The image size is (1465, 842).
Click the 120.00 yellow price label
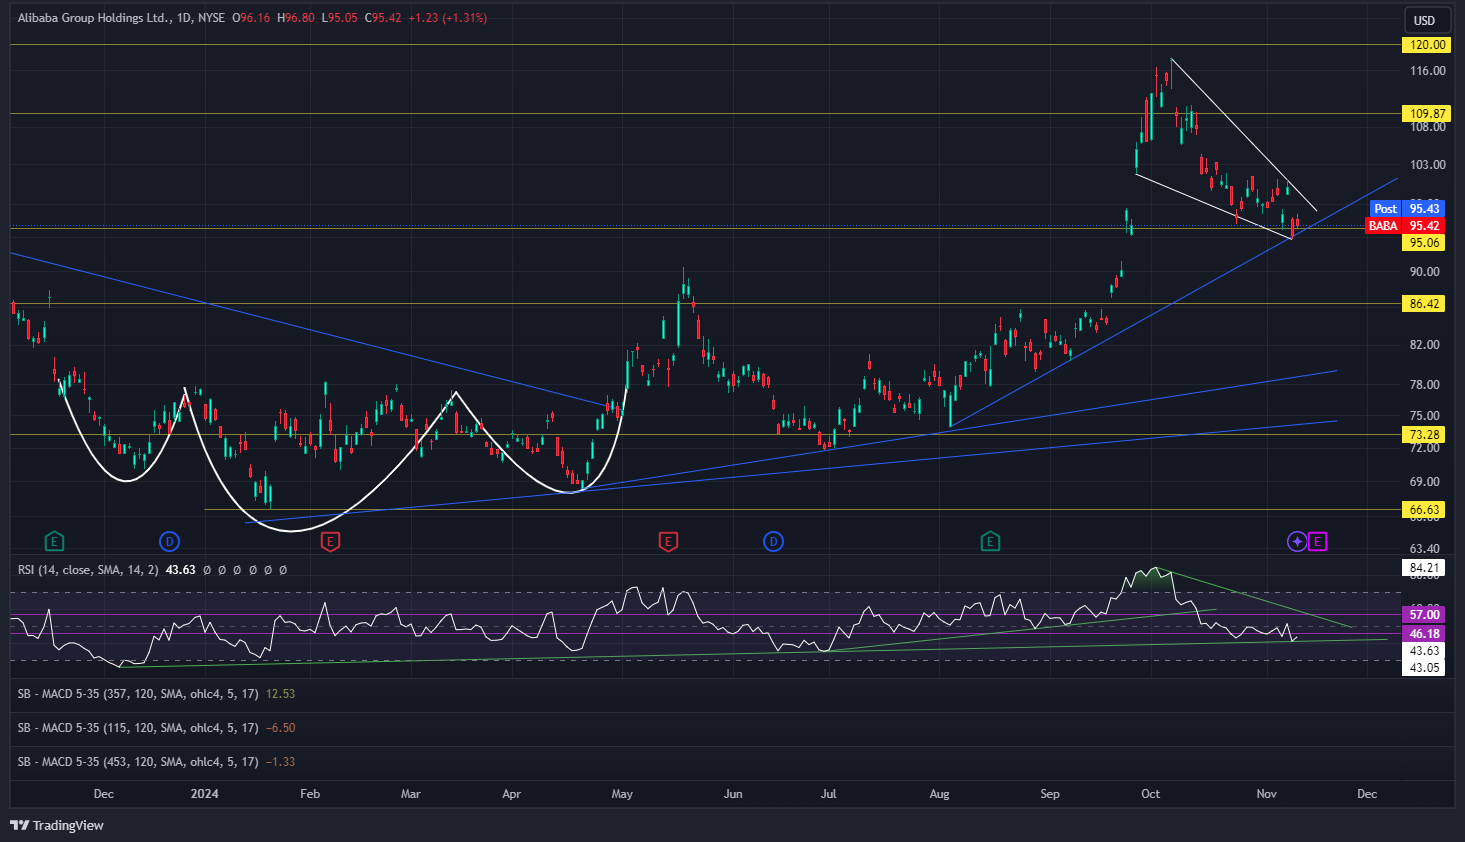[x=1427, y=45]
